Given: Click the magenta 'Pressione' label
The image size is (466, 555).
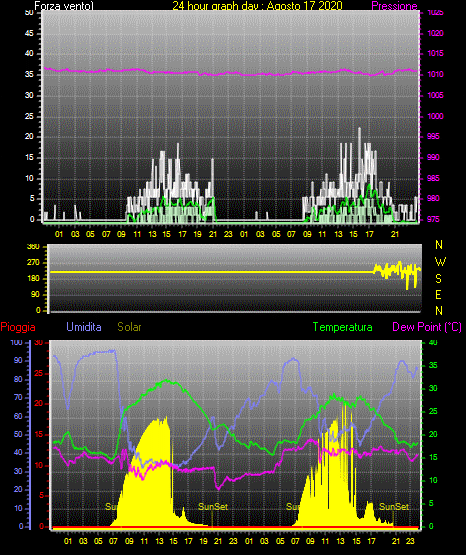Looking at the screenshot, I should [394, 6].
